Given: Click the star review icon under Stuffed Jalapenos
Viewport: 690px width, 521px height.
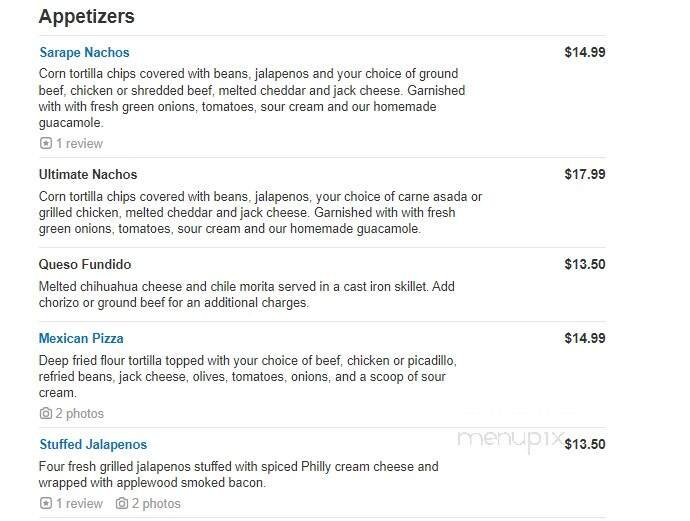Looking at the screenshot, I should [45, 504].
